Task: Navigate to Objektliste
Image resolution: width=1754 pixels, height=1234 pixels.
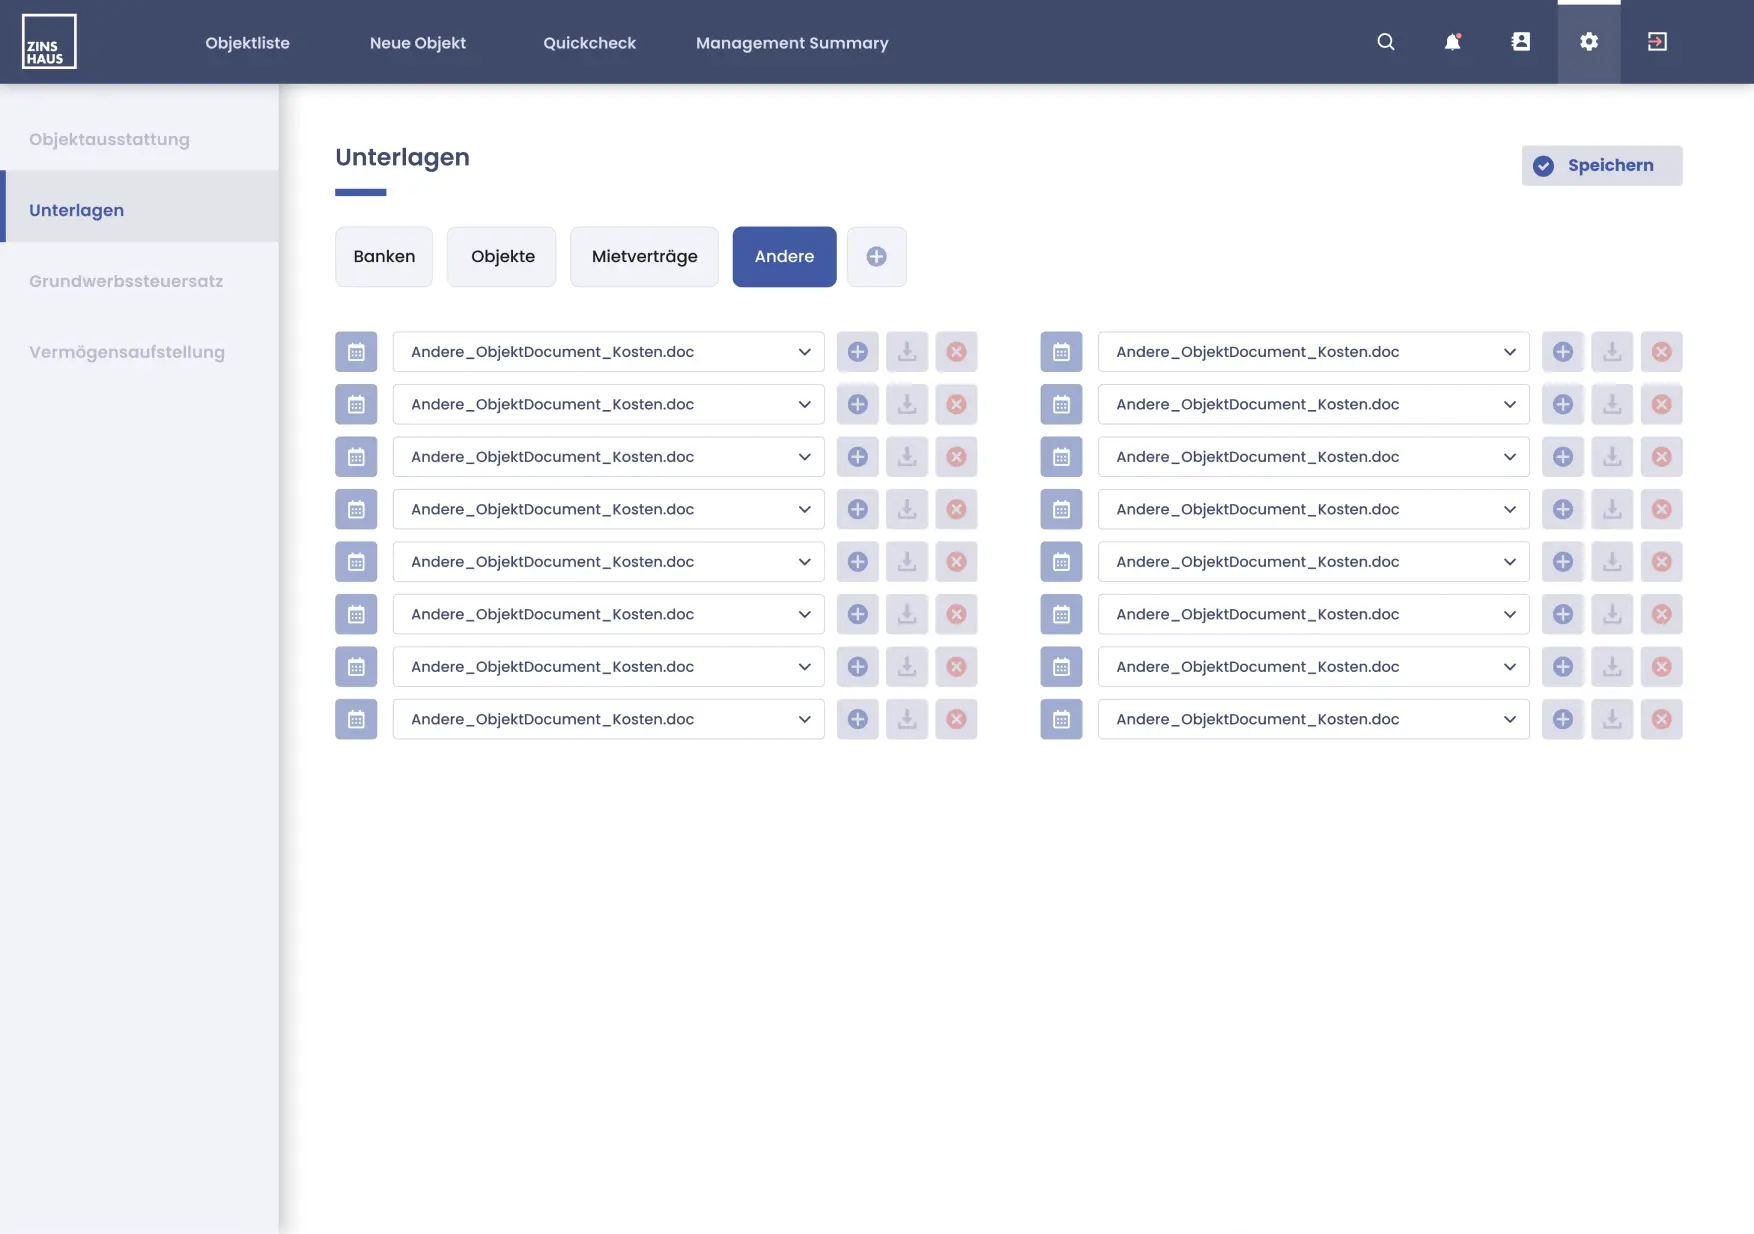Action: click(x=246, y=43)
